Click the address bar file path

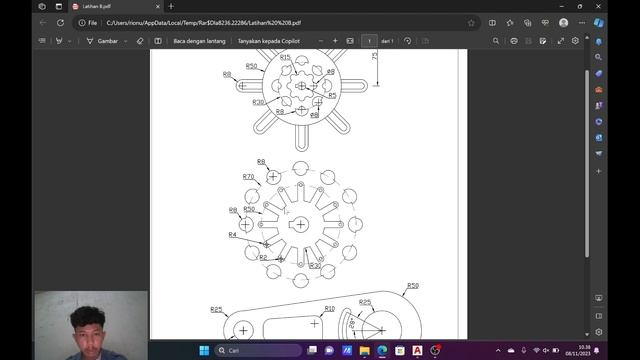coord(204,23)
